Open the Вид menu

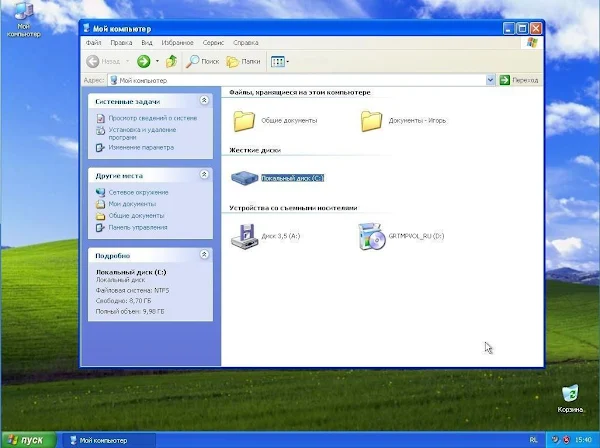point(147,42)
